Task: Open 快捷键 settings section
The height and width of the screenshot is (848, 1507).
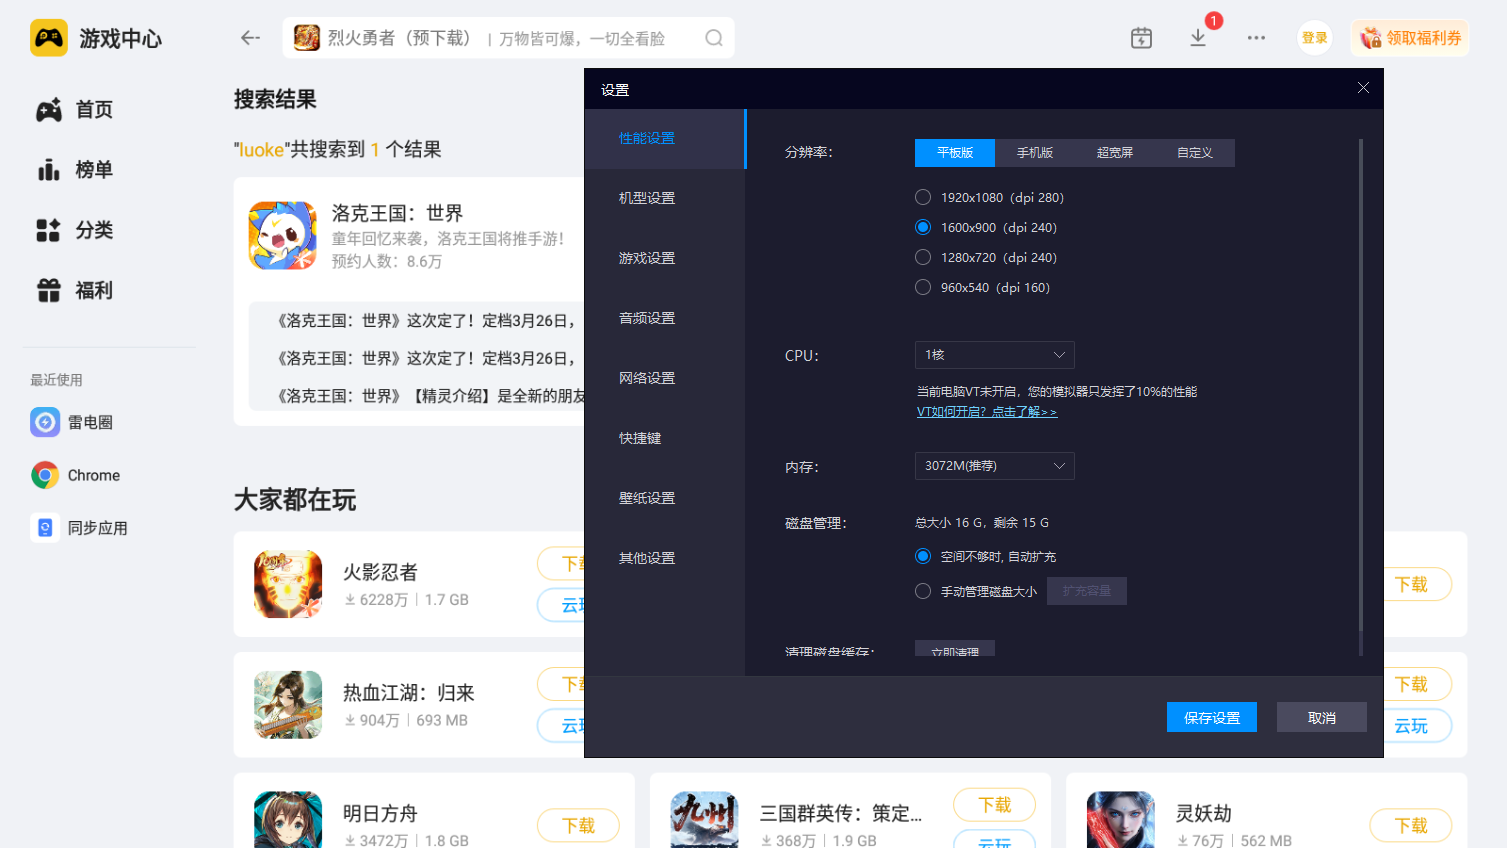Action: tap(665, 439)
